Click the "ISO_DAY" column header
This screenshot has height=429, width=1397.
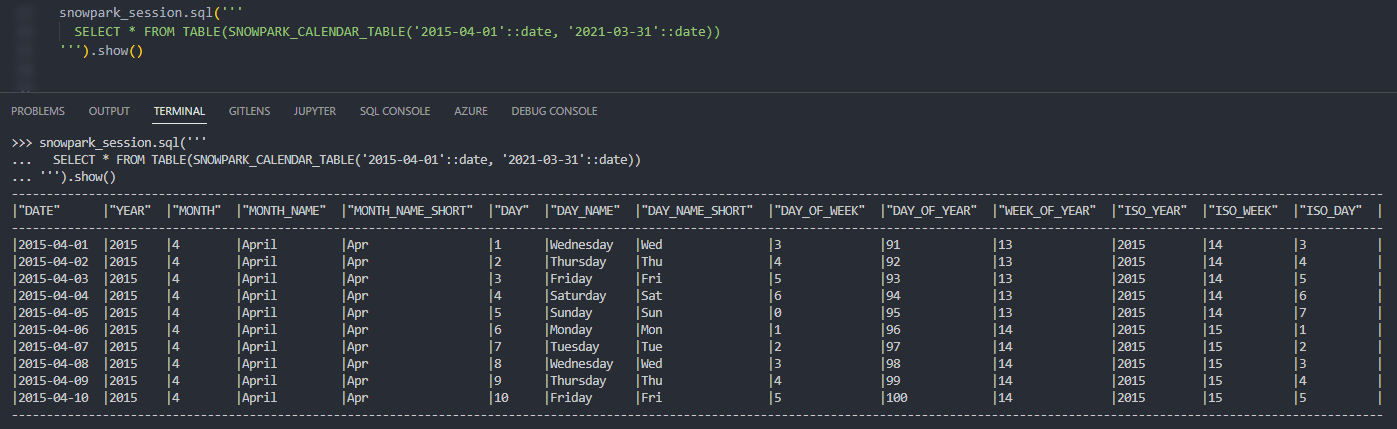1329,210
